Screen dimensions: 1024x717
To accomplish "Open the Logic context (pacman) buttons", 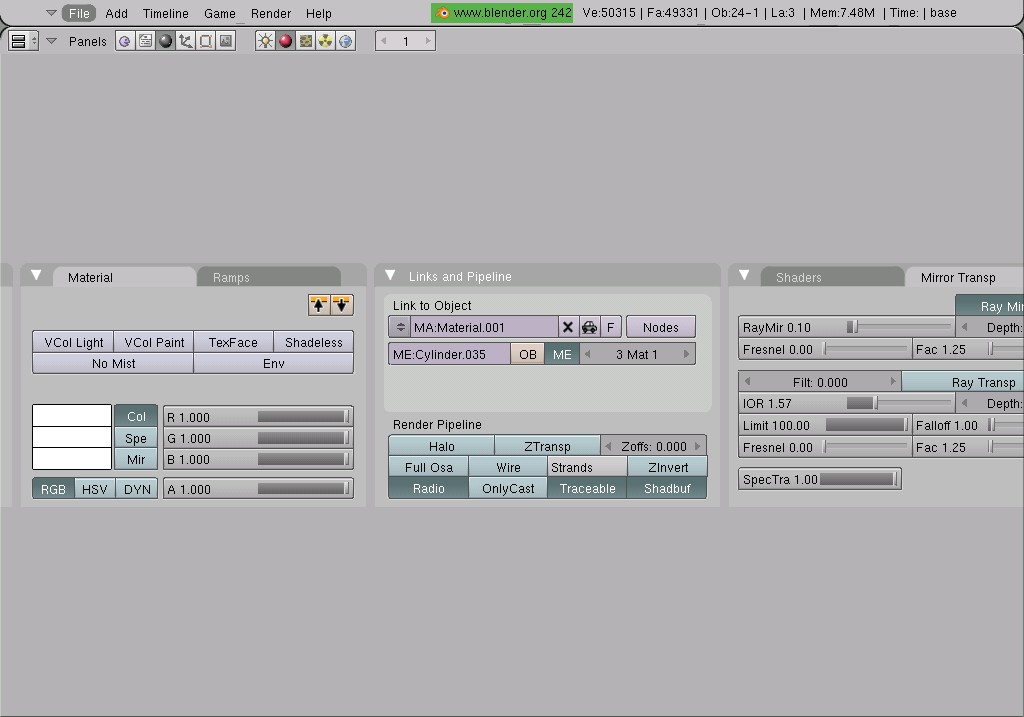I will [125, 41].
